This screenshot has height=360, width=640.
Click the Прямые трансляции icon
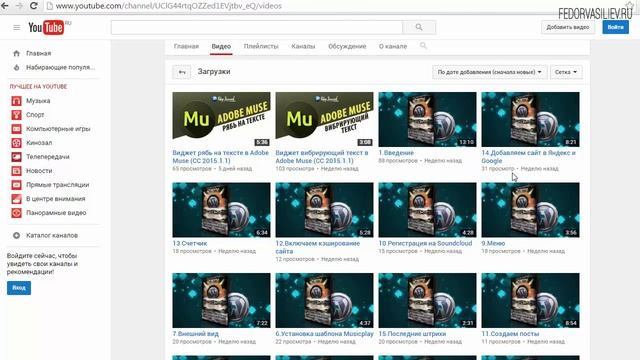pos(16,185)
